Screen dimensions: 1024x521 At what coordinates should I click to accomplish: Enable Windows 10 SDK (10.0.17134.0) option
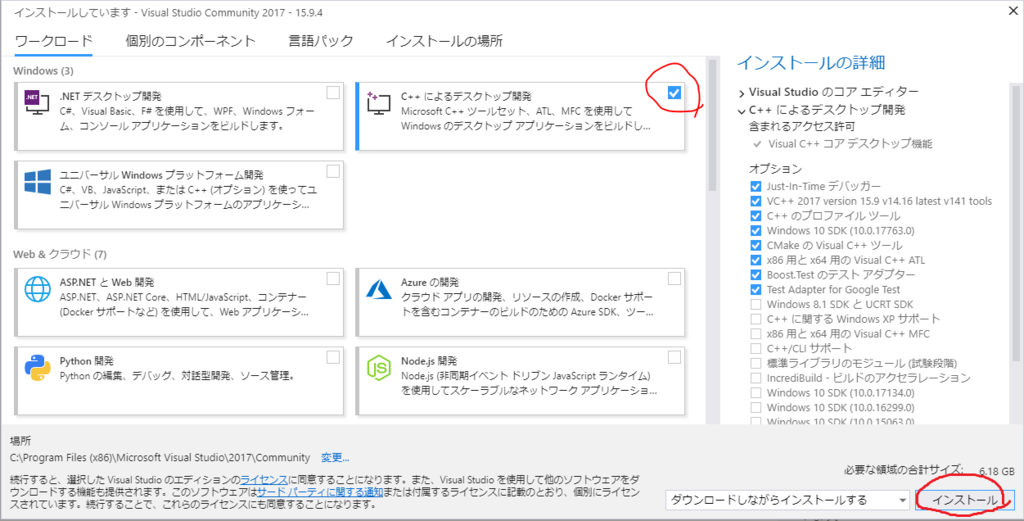756,393
